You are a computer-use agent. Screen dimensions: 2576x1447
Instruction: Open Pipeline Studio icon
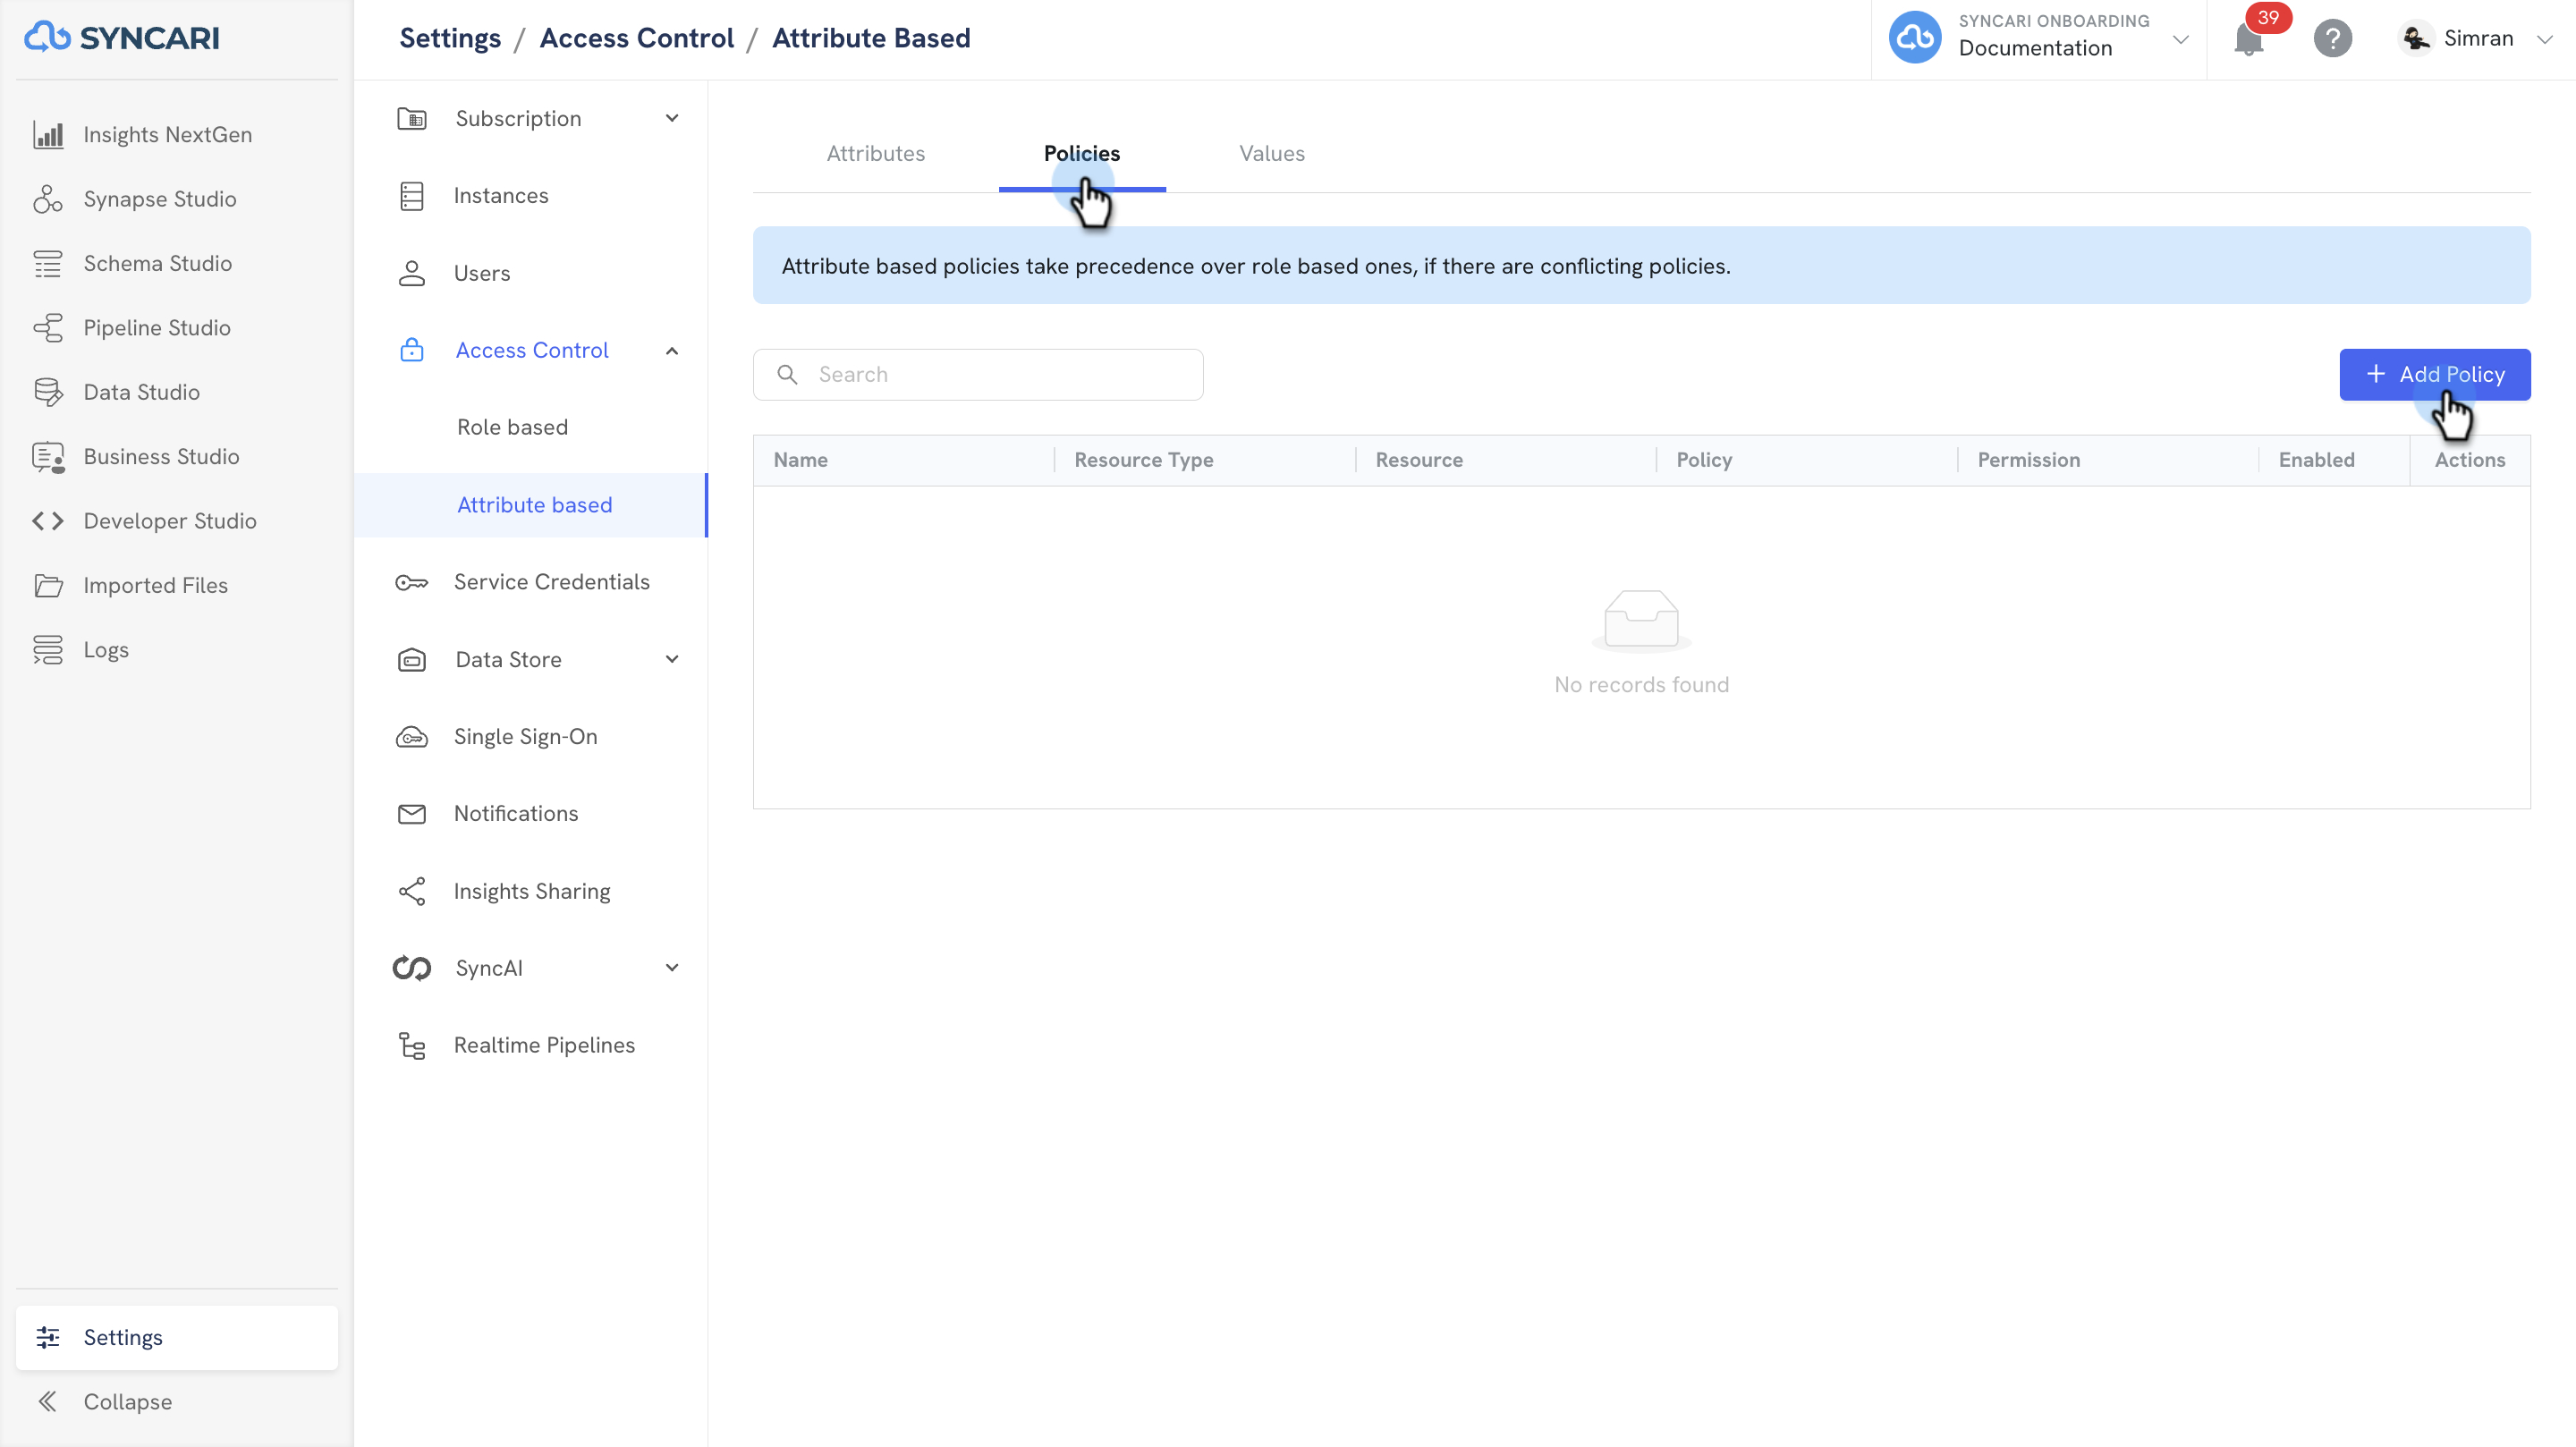coord(48,328)
